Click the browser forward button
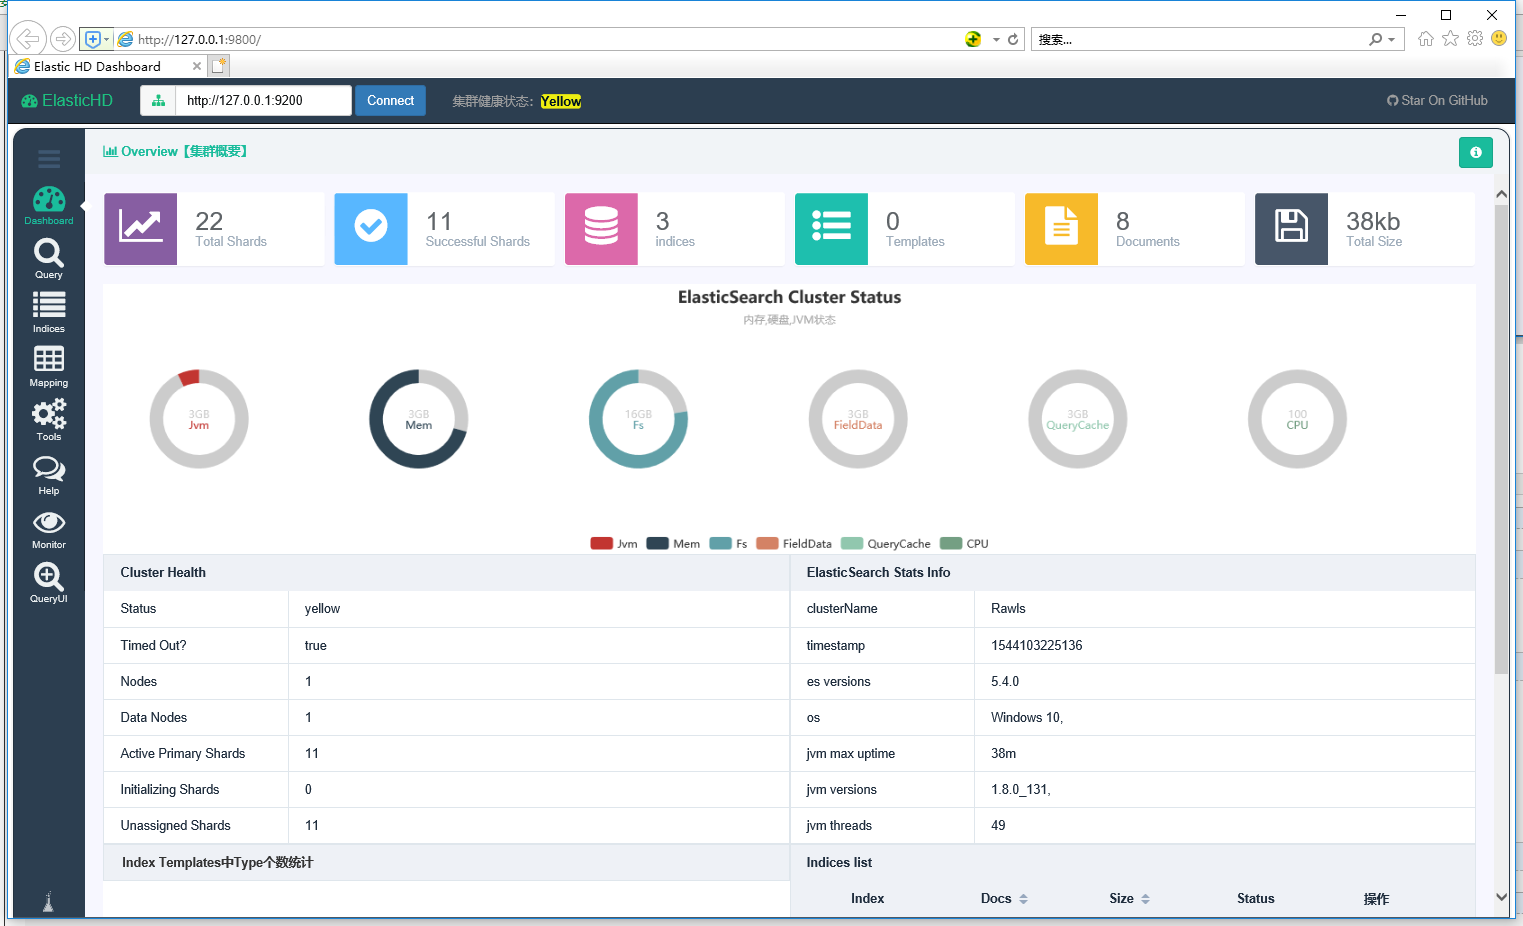The image size is (1523, 926). tap(63, 39)
